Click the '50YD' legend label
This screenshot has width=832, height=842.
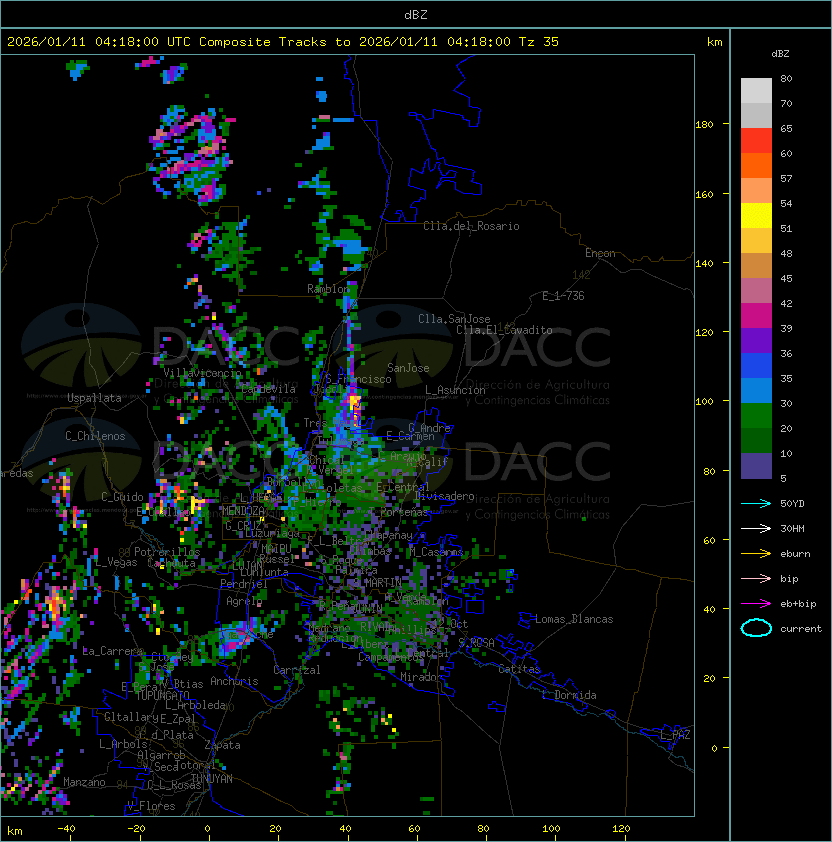click(792, 503)
